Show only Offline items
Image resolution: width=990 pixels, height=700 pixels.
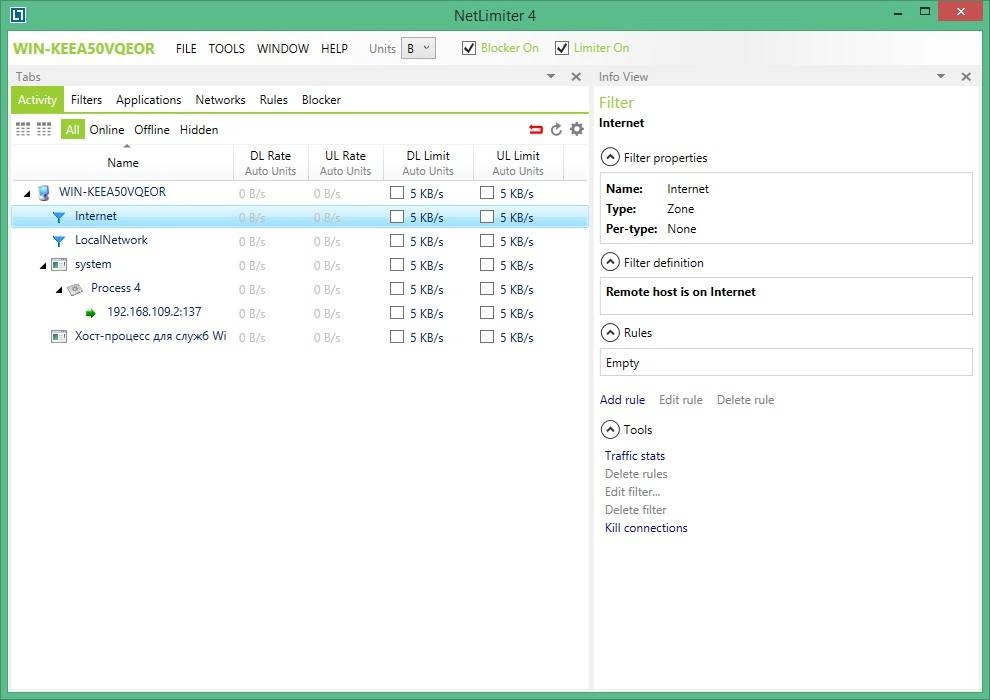click(152, 129)
